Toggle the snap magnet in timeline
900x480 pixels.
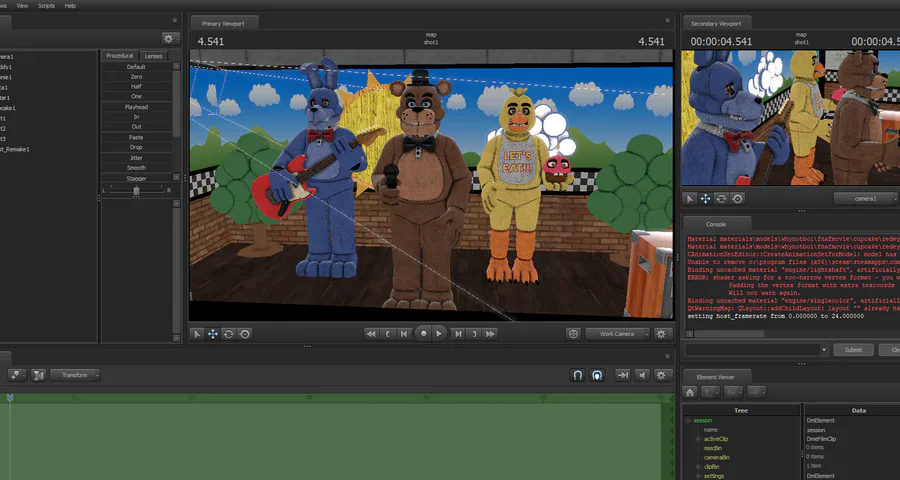tap(578, 375)
